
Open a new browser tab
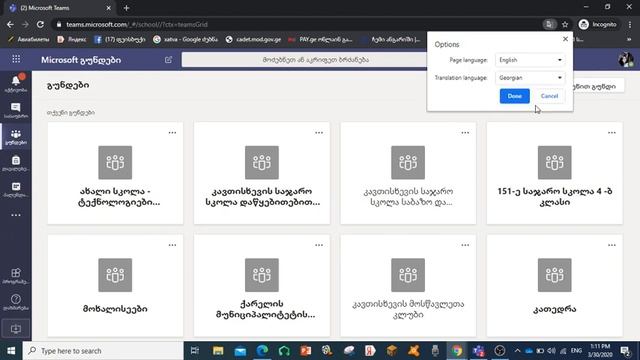tap(126, 8)
